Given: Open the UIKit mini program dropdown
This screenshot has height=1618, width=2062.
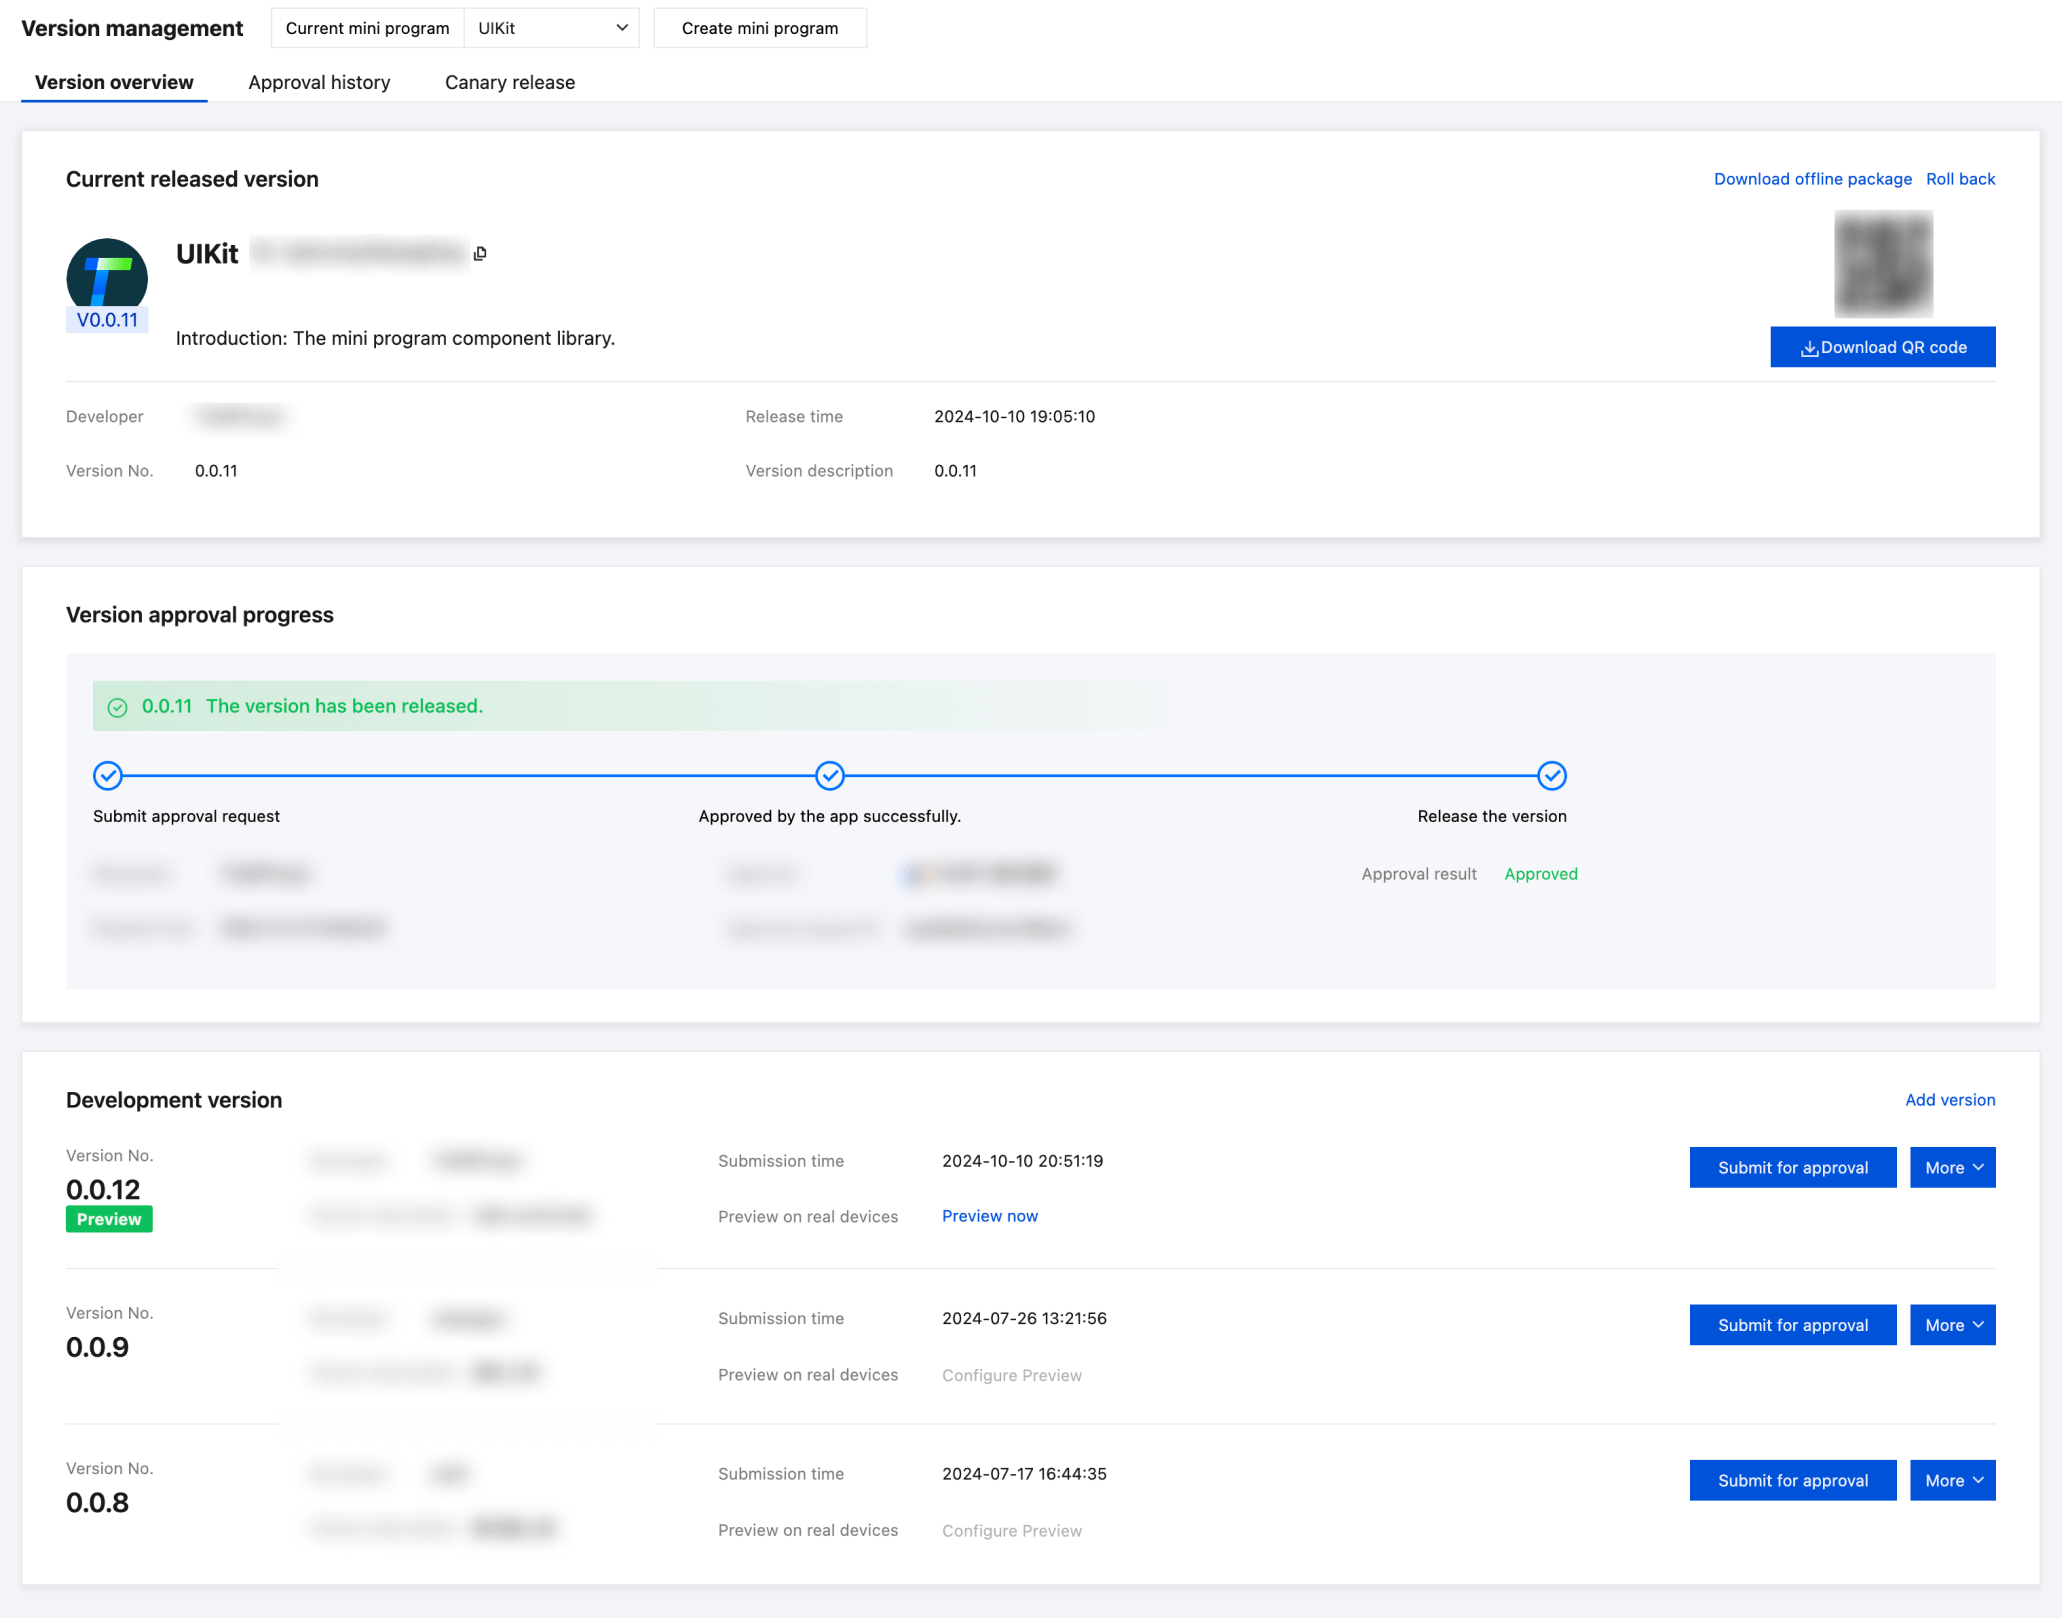Looking at the screenshot, I should [552, 28].
